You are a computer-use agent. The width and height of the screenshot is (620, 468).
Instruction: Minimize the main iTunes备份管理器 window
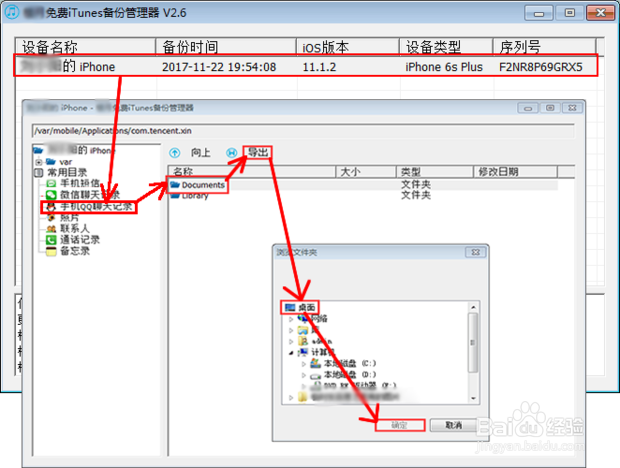pos(539,13)
